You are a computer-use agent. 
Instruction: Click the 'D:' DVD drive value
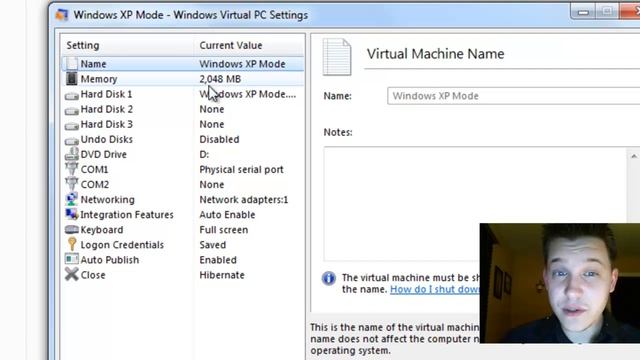[204, 155]
